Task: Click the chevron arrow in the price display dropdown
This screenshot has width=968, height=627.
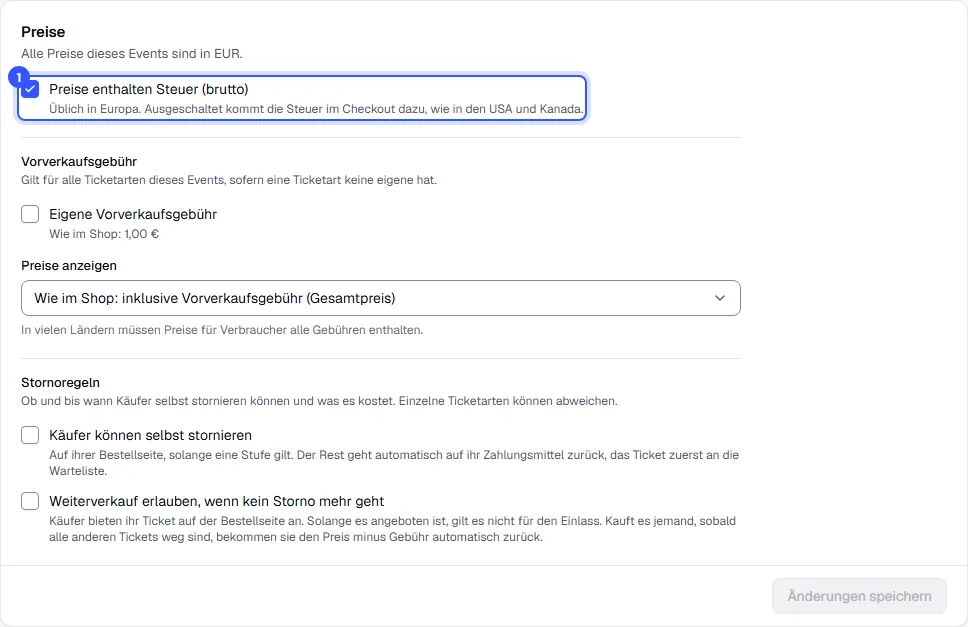Action: [x=720, y=298]
